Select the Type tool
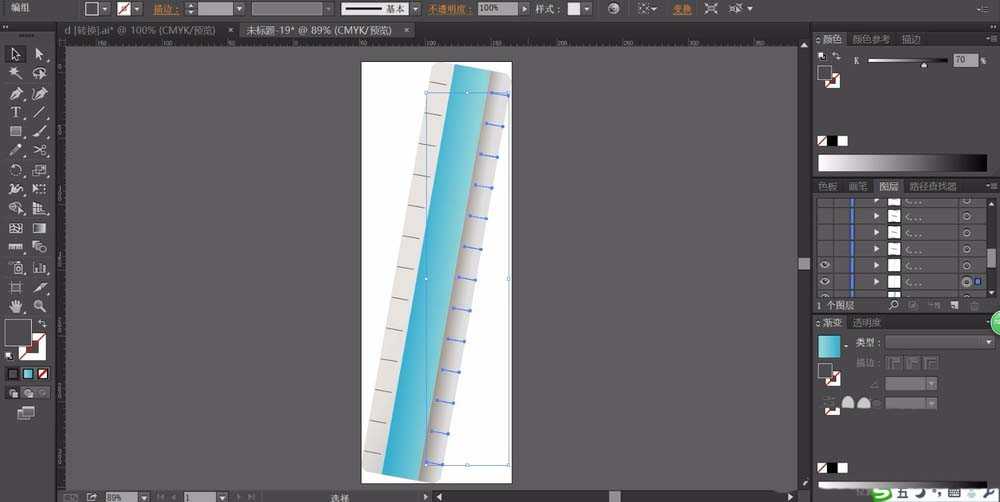 coord(16,112)
